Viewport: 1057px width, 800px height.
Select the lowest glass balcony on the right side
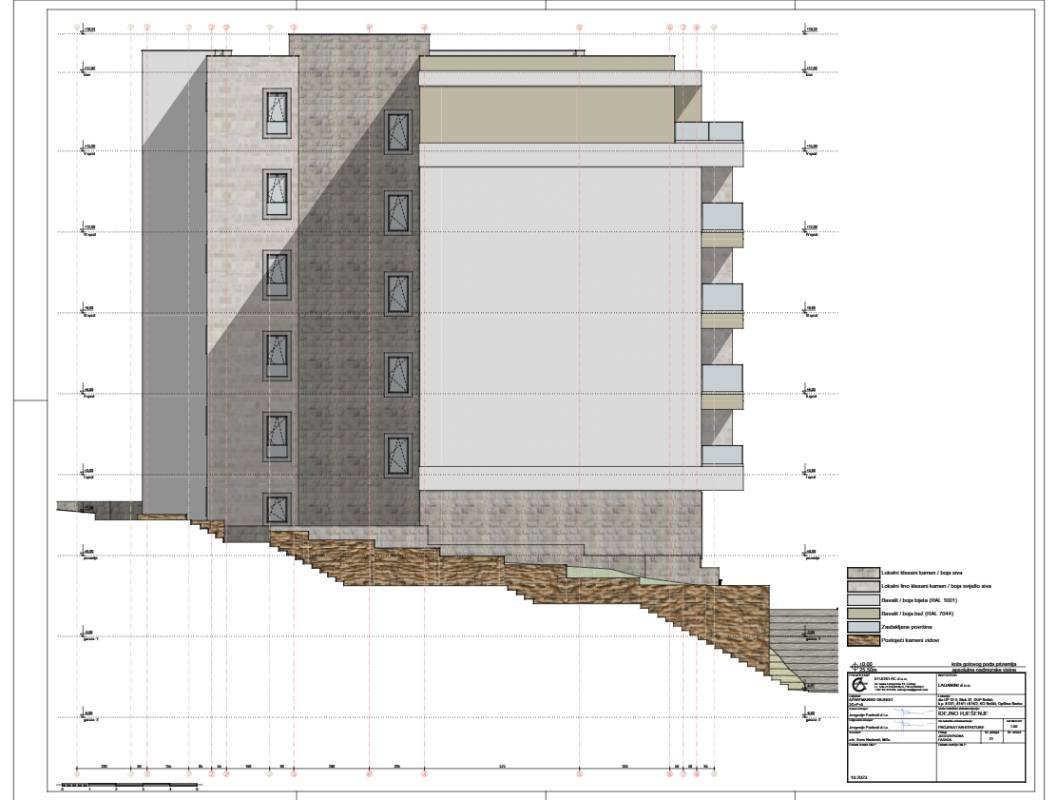coord(721,455)
